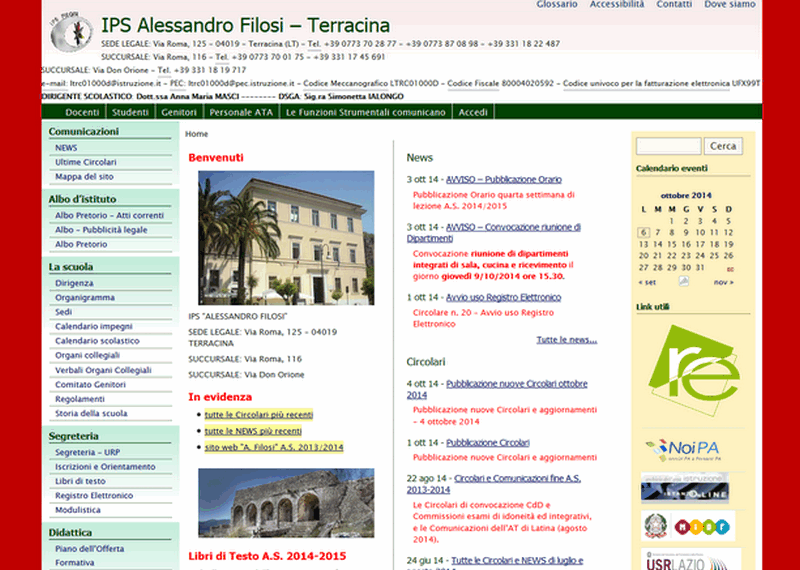Viewport: 800px width, 570px height.
Task: Go to next month 'nov' in the calendar
Action: click(723, 282)
